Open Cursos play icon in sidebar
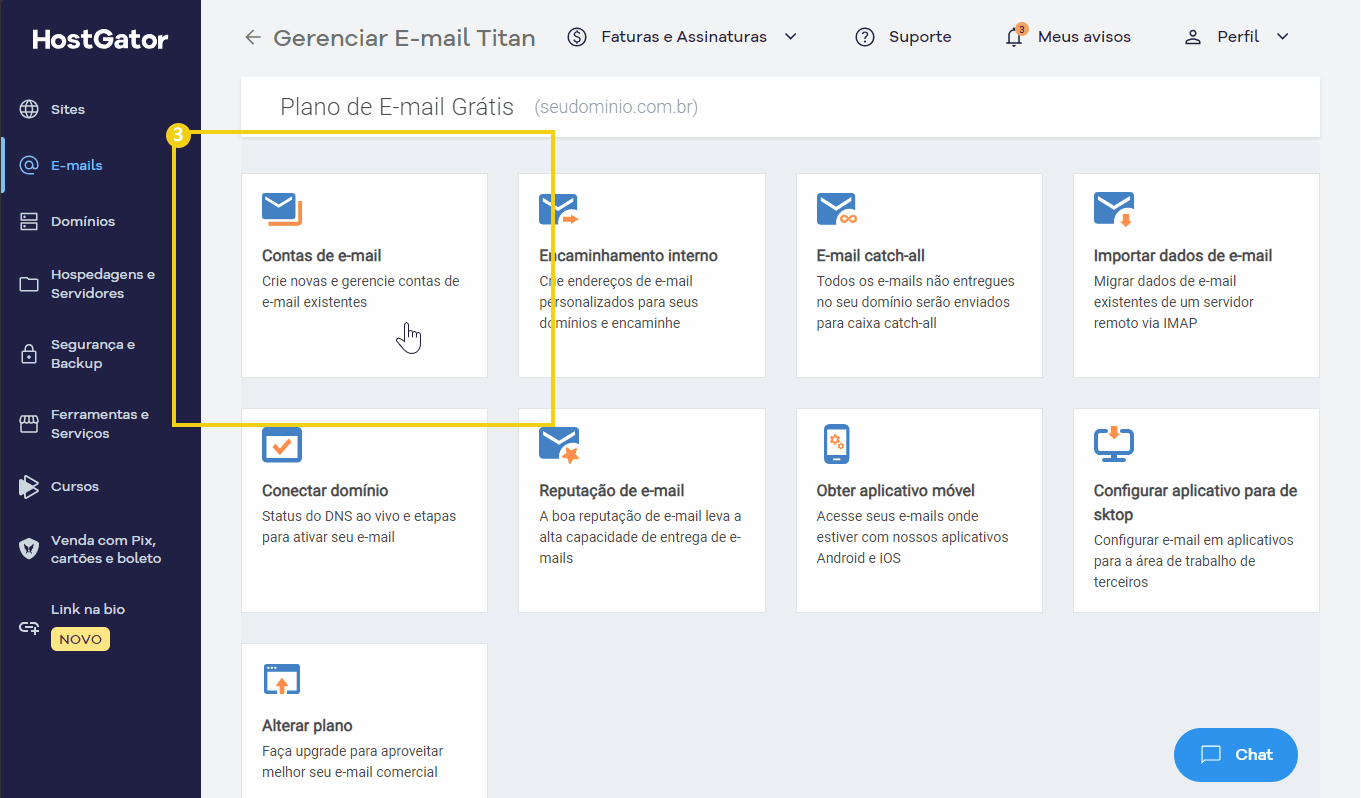1361x798 pixels. (29, 487)
